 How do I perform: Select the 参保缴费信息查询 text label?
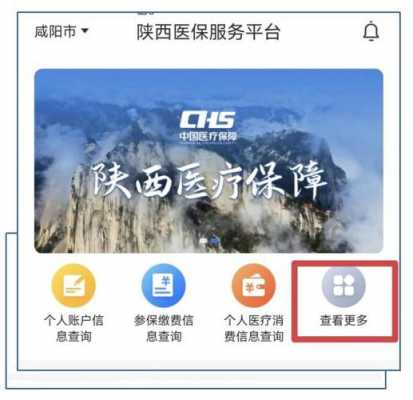164,328
